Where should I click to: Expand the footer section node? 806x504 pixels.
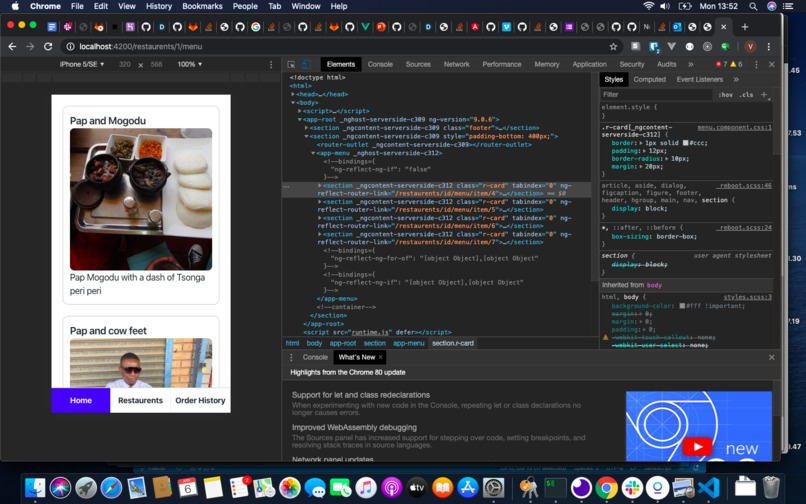click(306, 128)
